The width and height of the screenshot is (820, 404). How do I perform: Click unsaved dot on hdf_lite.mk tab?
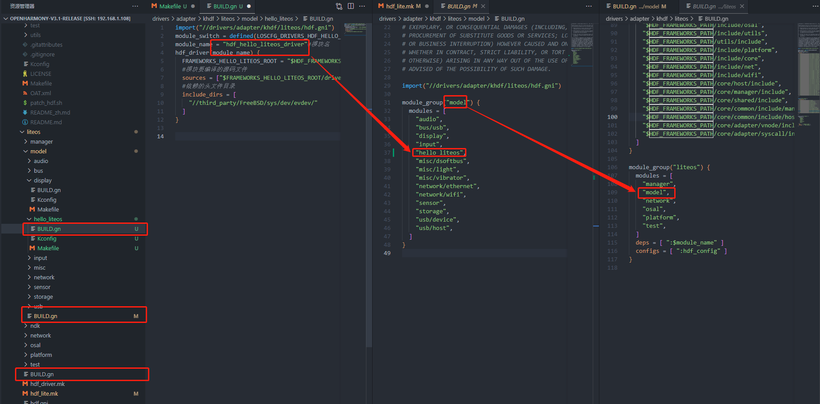pos(427,6)
